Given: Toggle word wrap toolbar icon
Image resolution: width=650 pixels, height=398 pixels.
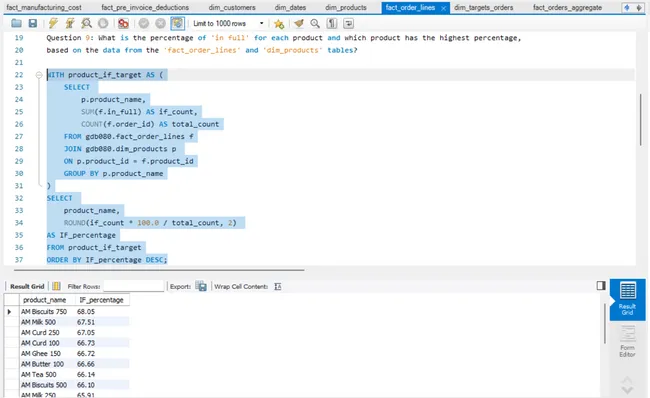Looking at the screenshot, I should (349, 23).
